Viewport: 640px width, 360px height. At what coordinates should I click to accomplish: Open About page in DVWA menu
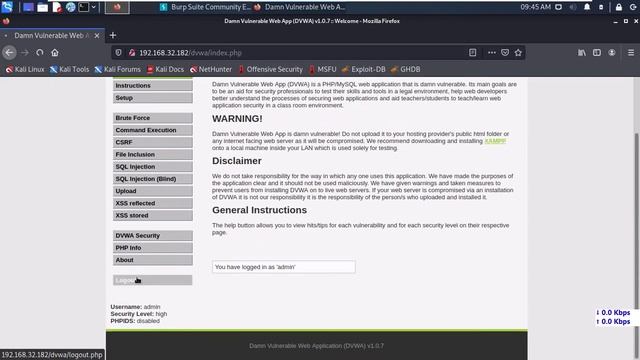(x=153, y=260)
